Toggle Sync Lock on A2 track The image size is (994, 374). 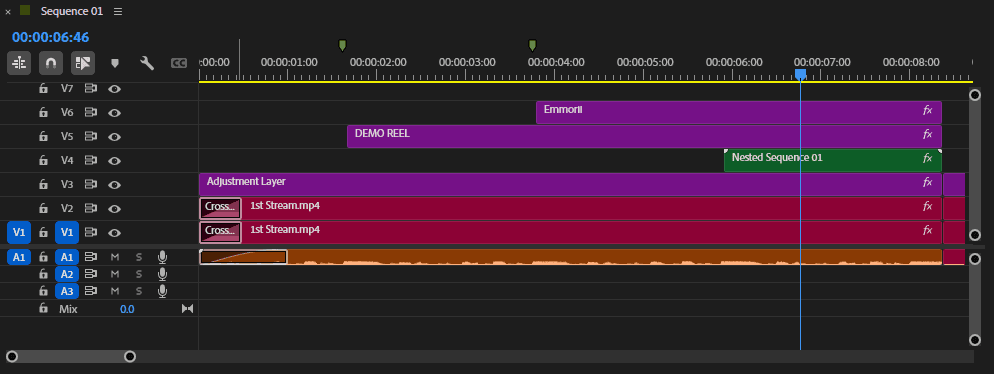coord(91,274)
